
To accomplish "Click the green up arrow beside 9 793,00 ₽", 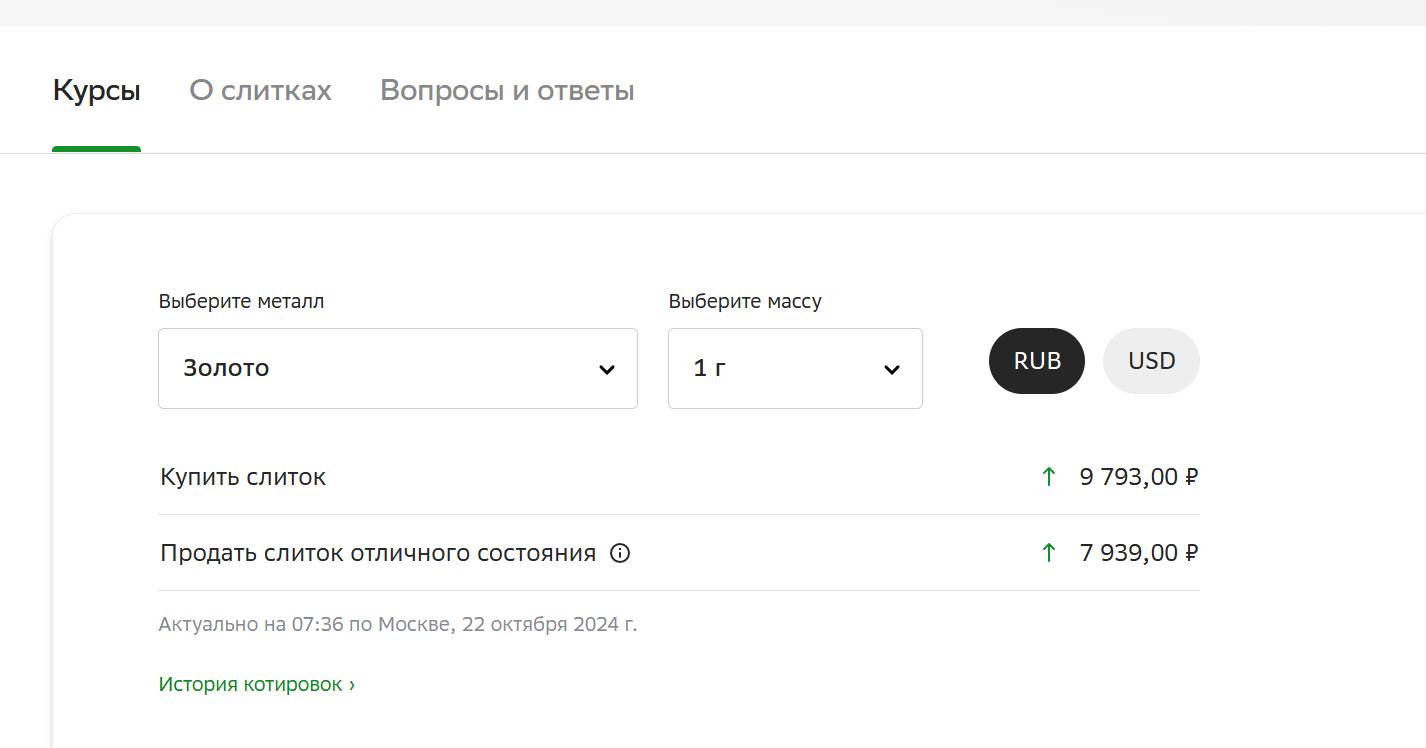I will (x=1048, y=477).
